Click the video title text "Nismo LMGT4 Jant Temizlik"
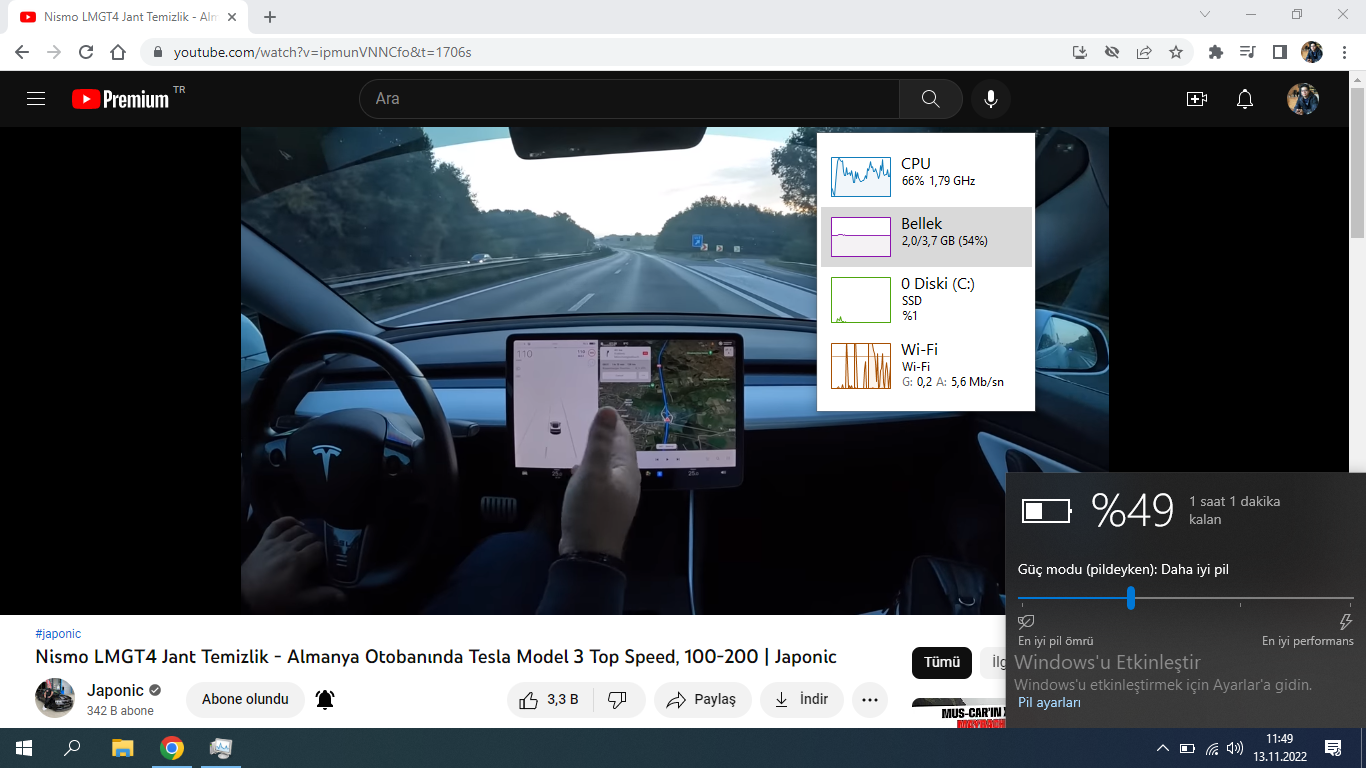Viewport: 1366px width, 768px height. pyautogui.click(x=155, y=657)
